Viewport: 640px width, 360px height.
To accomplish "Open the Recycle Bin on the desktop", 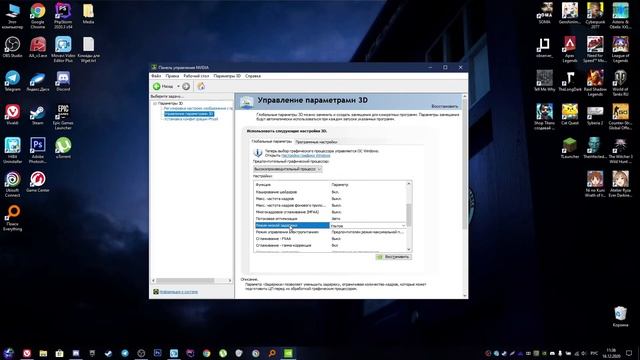I will [x=620, y=316].
